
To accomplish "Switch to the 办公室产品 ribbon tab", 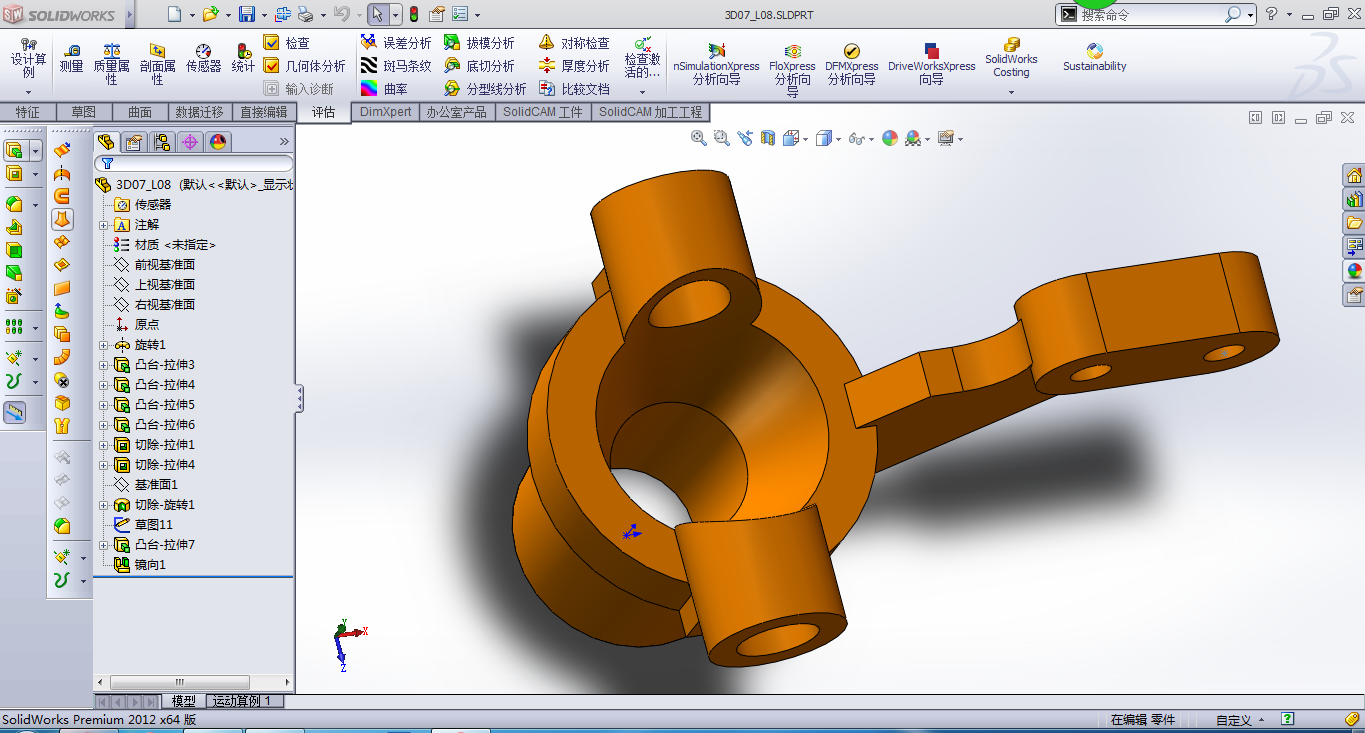I will (456, 112).
